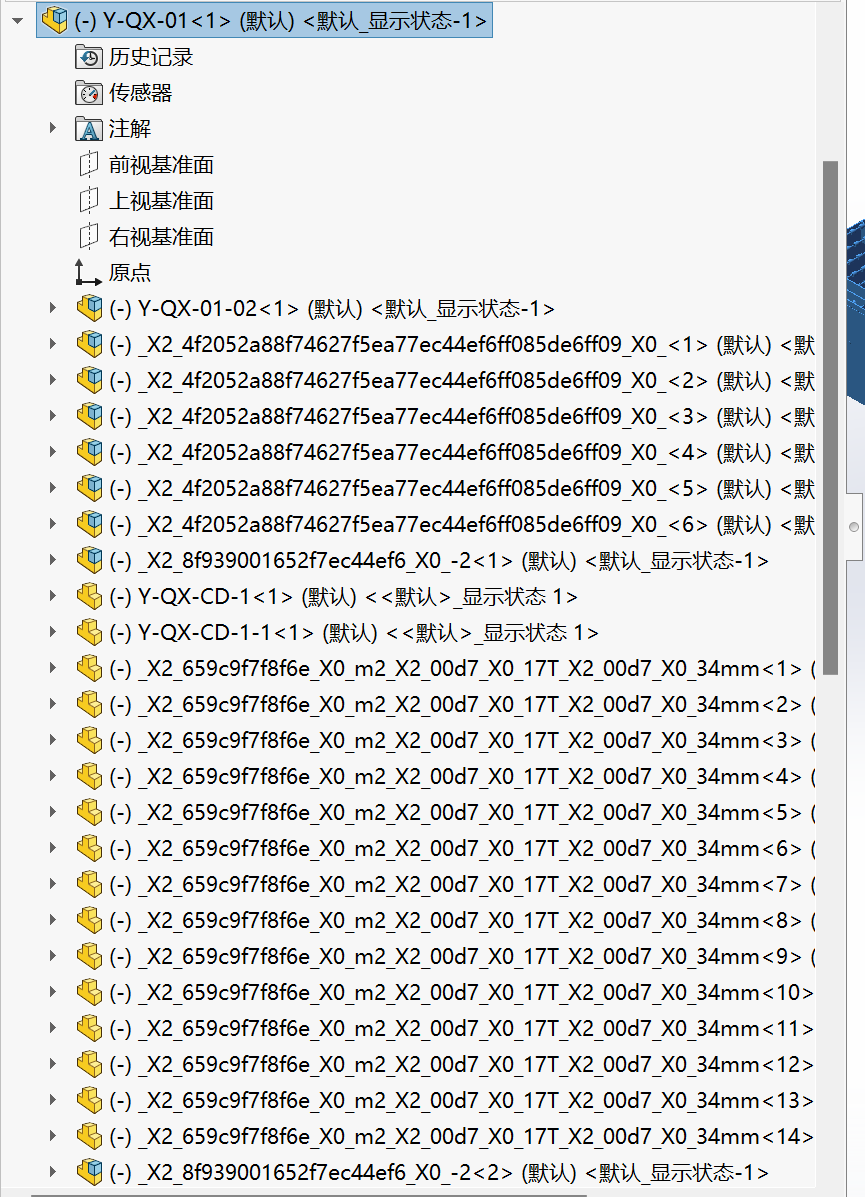Collapse the root Y-QX-01<1> tree node
The height and width of the screenshot is (1197, 865).
pos(17,20)
